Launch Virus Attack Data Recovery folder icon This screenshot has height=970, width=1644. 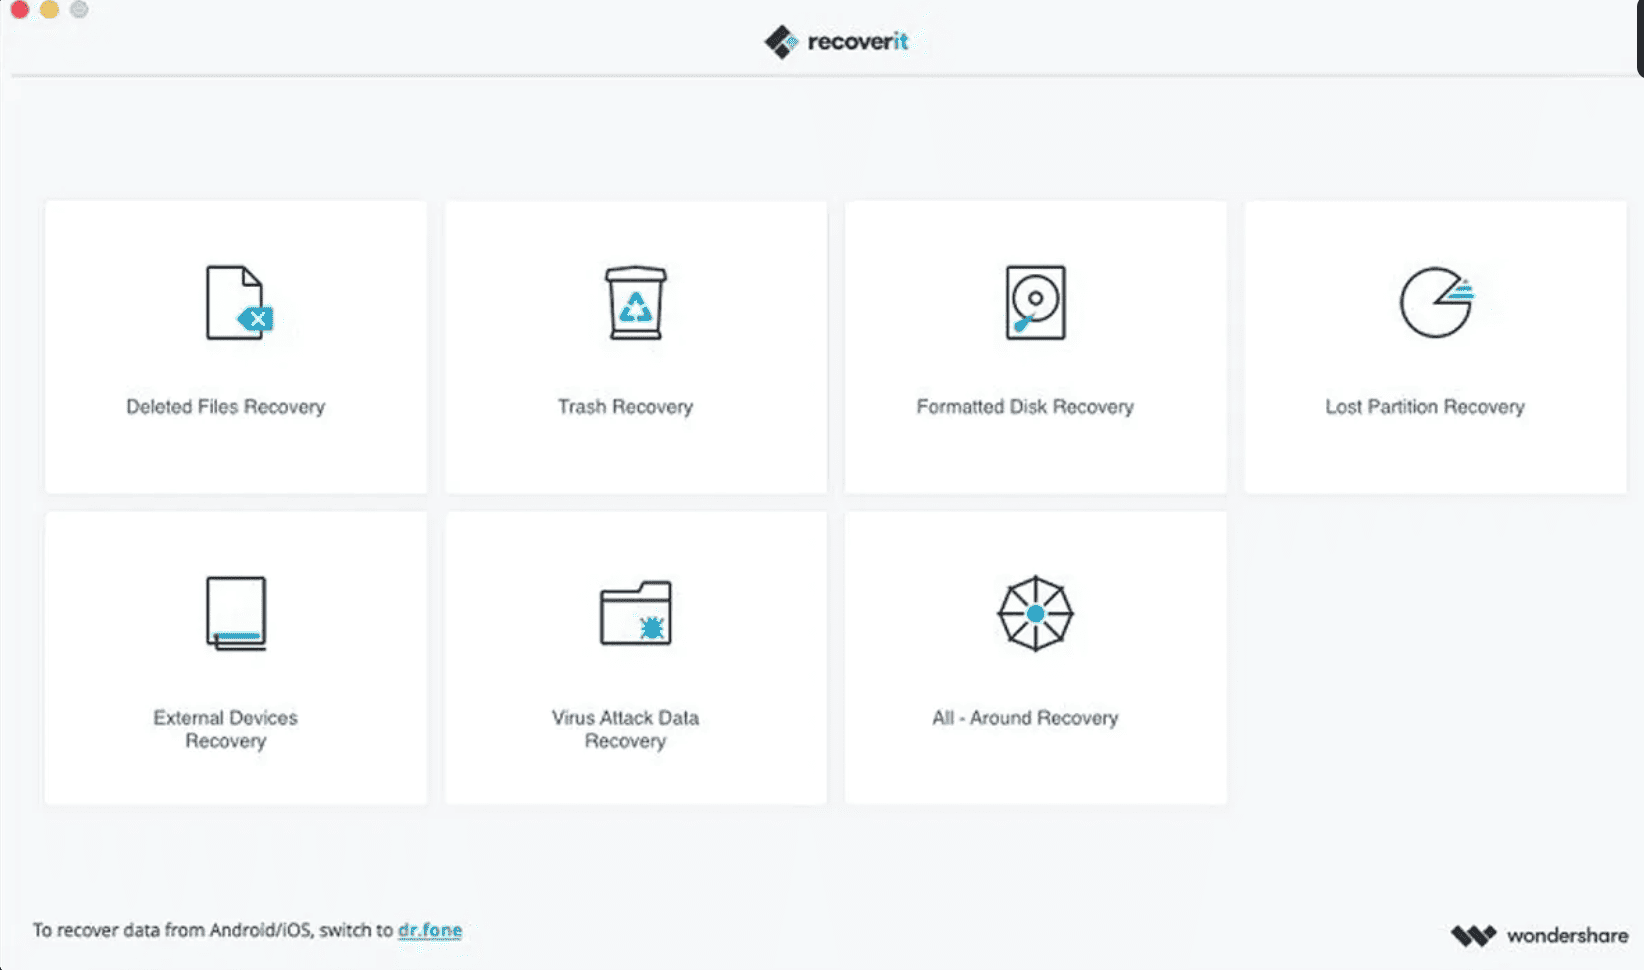pos(635,613)
